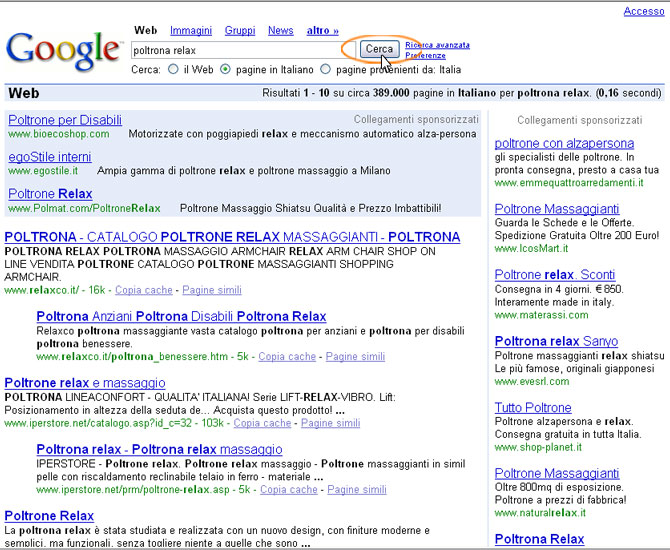Select 'pagine in Italiano' radio button
The width and height of the screenshot is (670, 550).
coord(226,69)
